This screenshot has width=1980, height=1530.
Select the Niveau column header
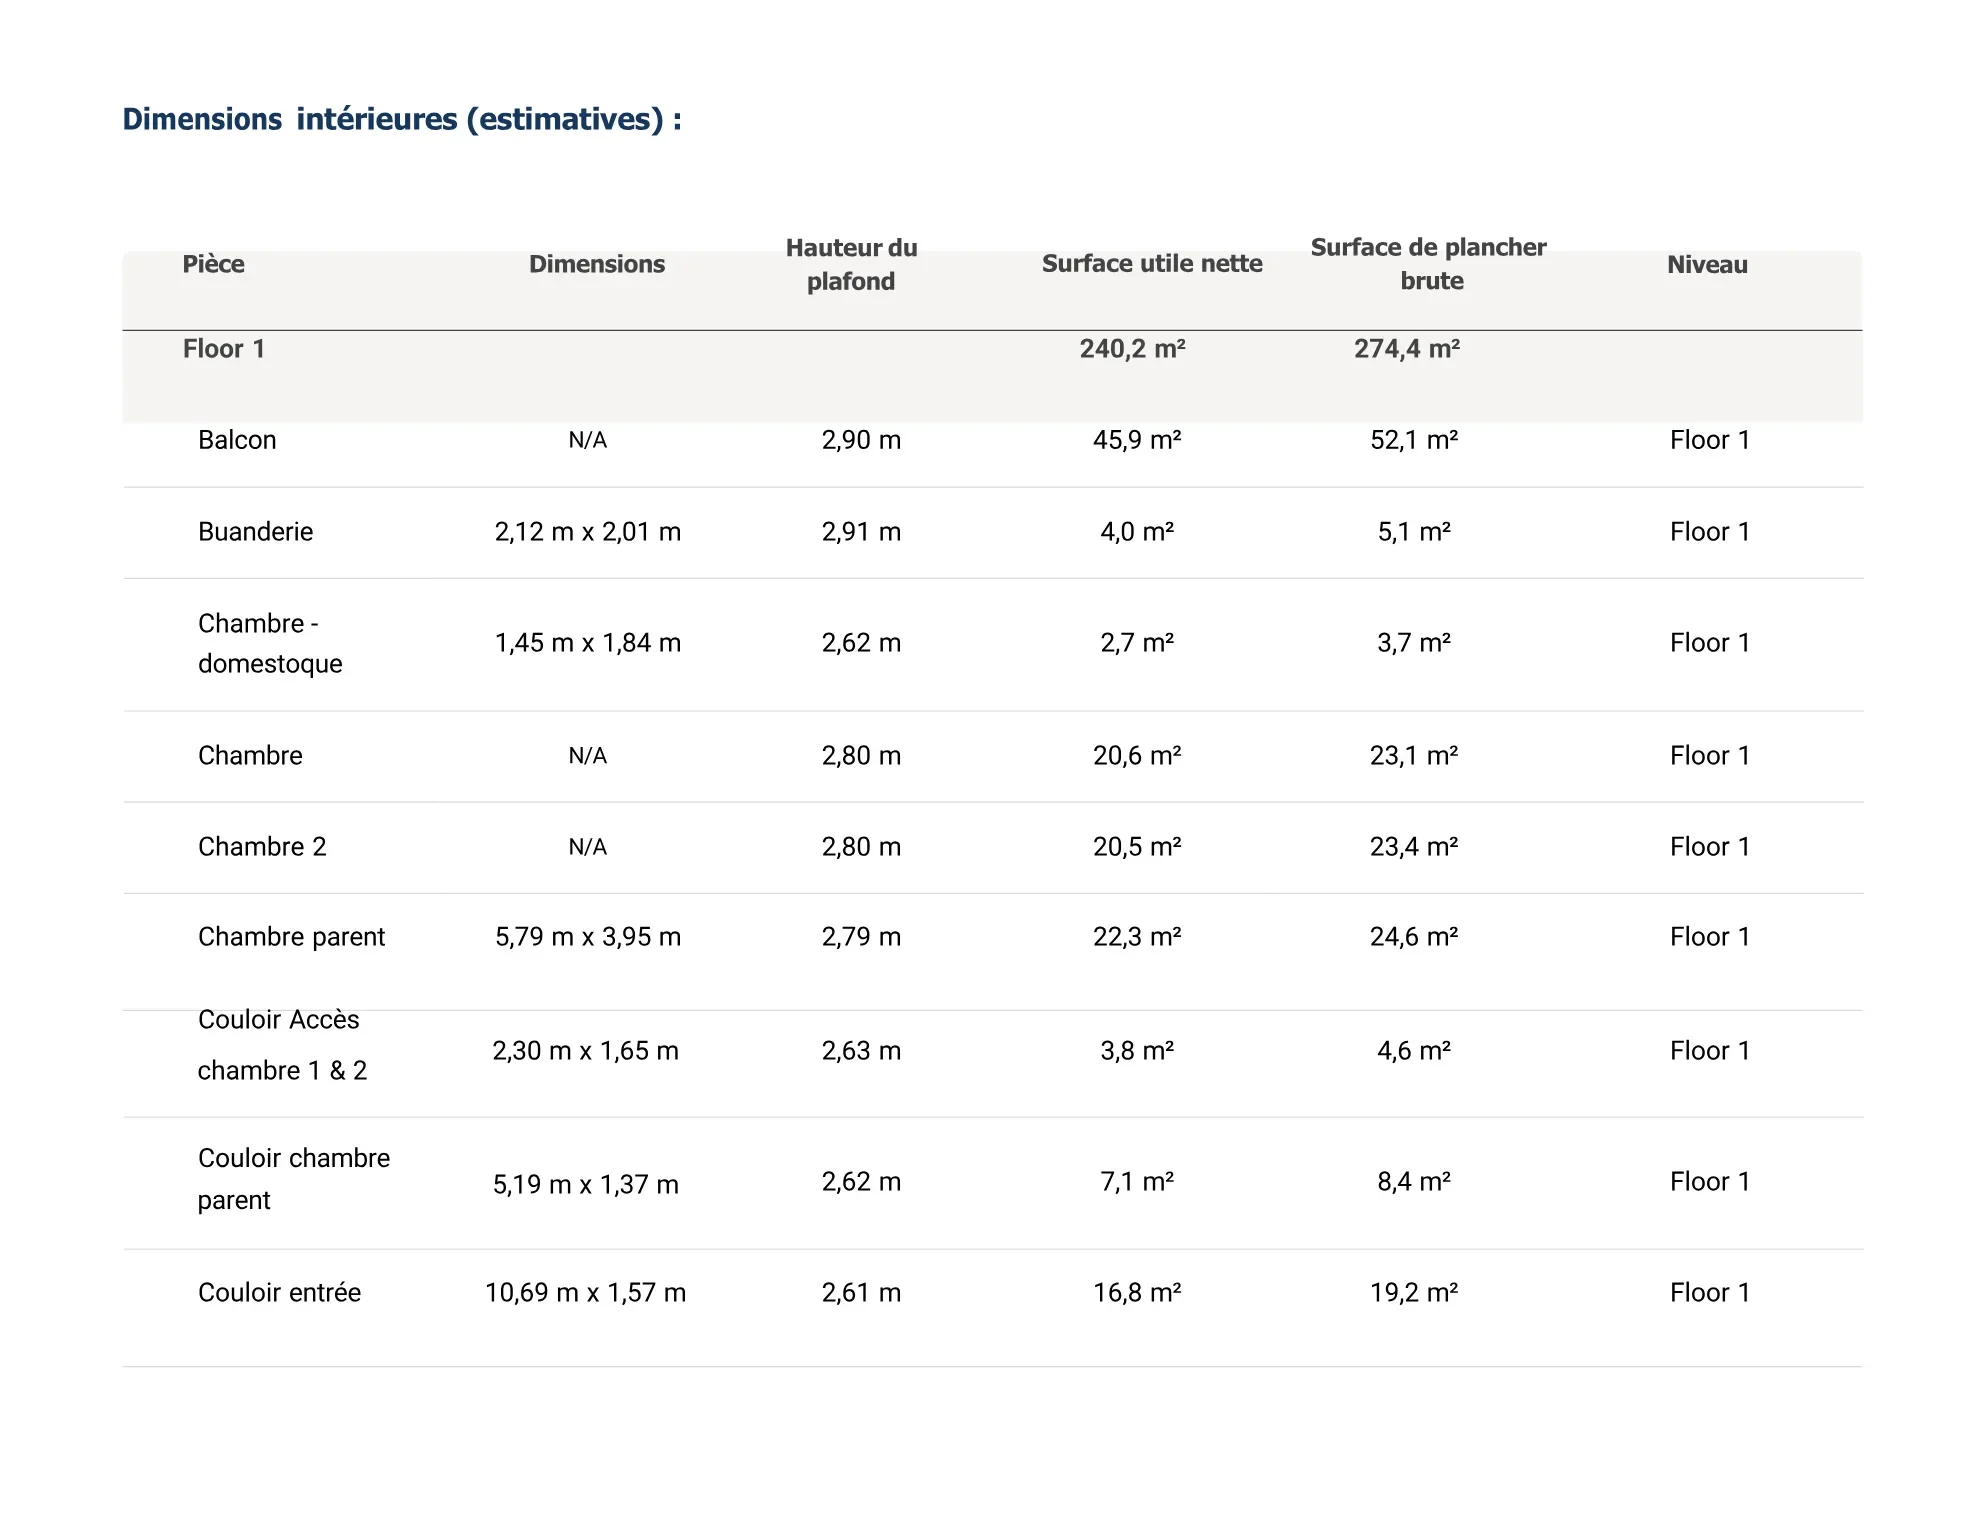(1707, 265)
